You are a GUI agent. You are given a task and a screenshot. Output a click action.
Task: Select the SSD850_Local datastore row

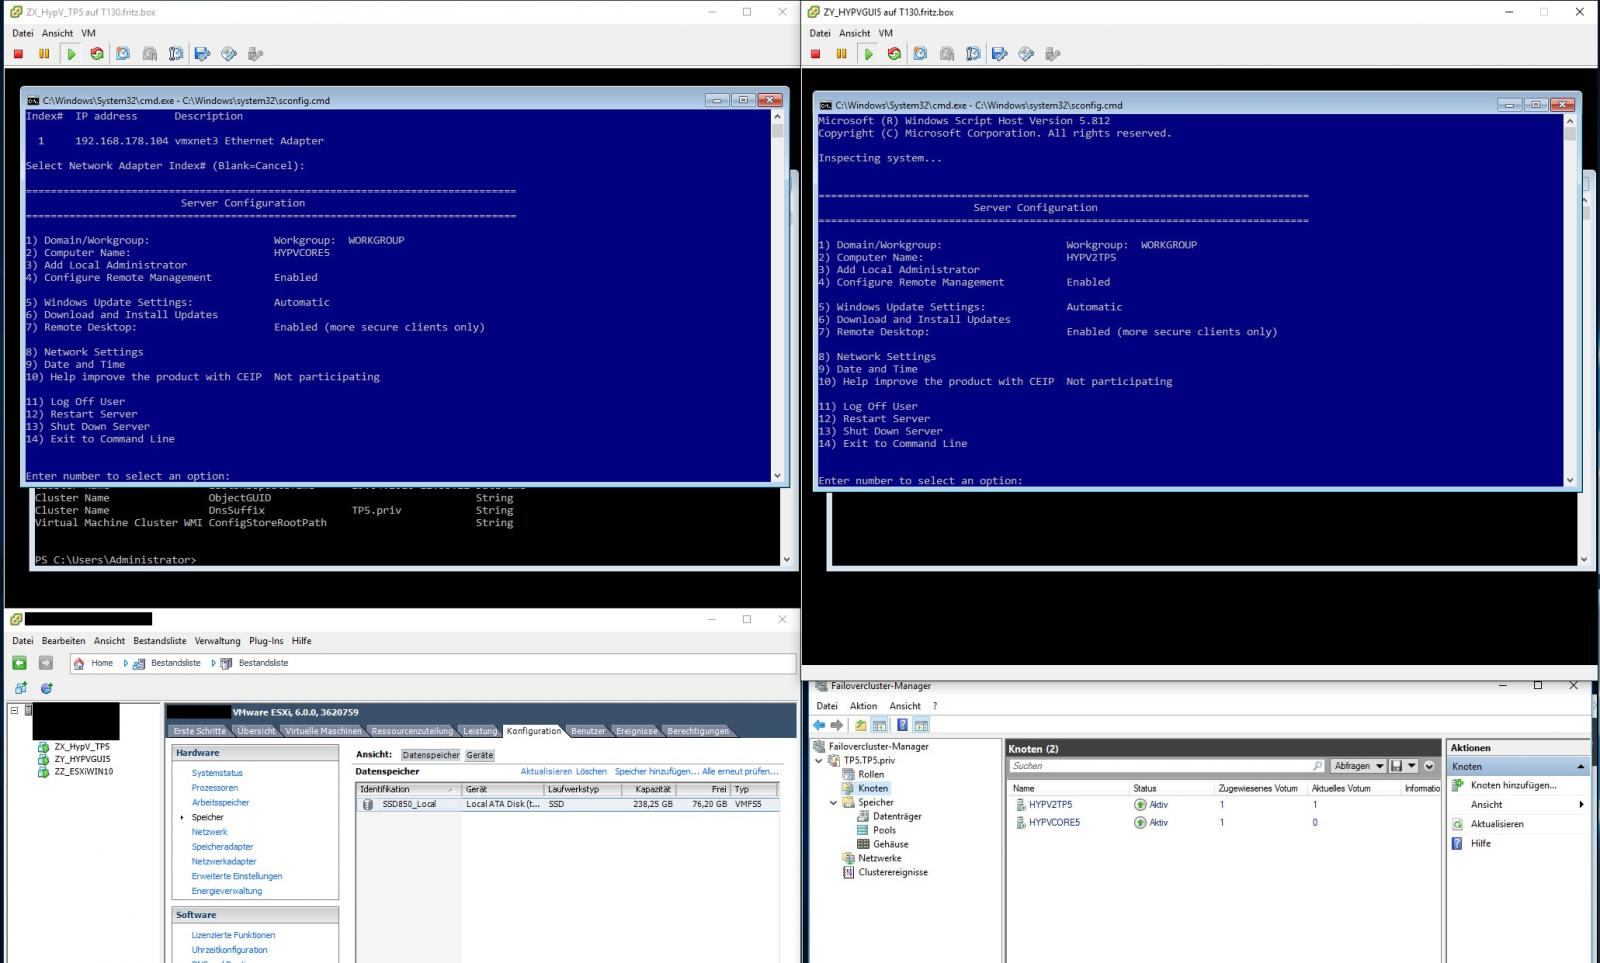(x=567, y=804)
